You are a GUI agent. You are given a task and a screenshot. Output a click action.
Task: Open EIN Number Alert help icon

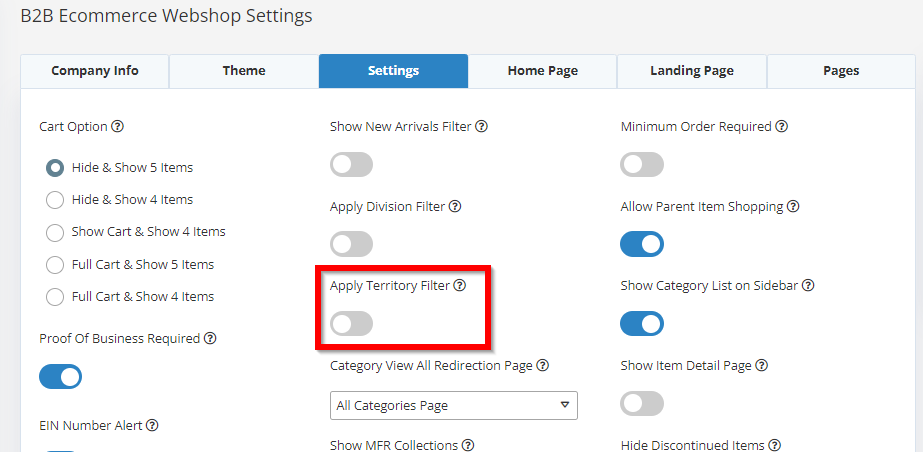click(152, 425)
